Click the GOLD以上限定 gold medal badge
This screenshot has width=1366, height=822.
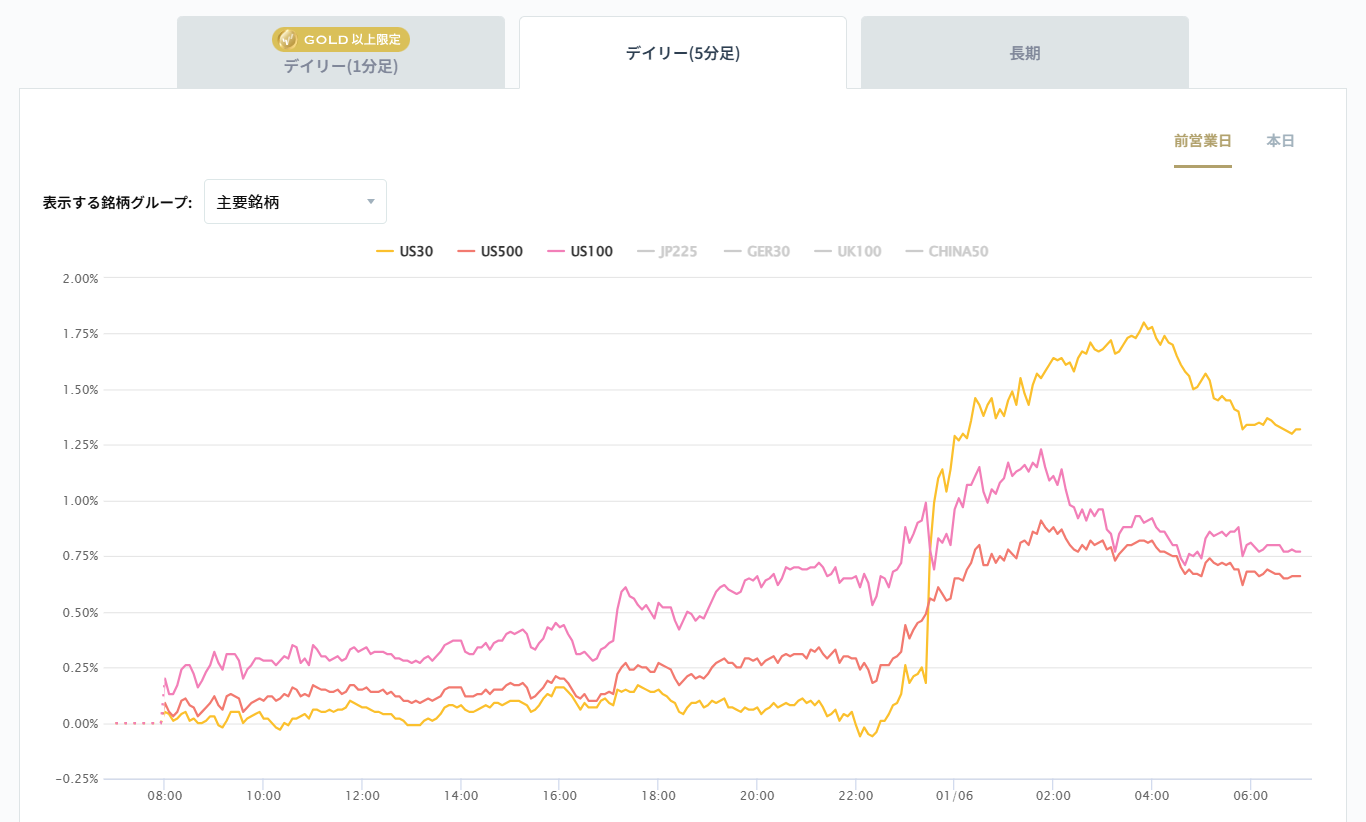341,39
